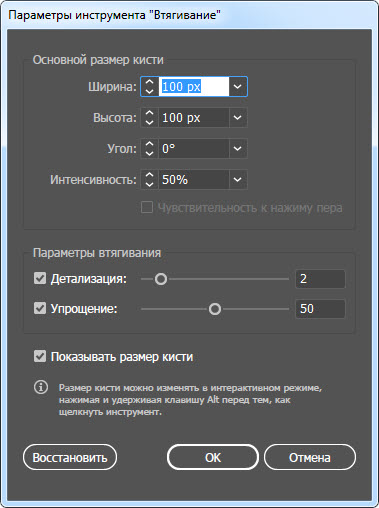
Task: Click the Ширина value field
Action: pyautogui.click(x=194, y=87)
